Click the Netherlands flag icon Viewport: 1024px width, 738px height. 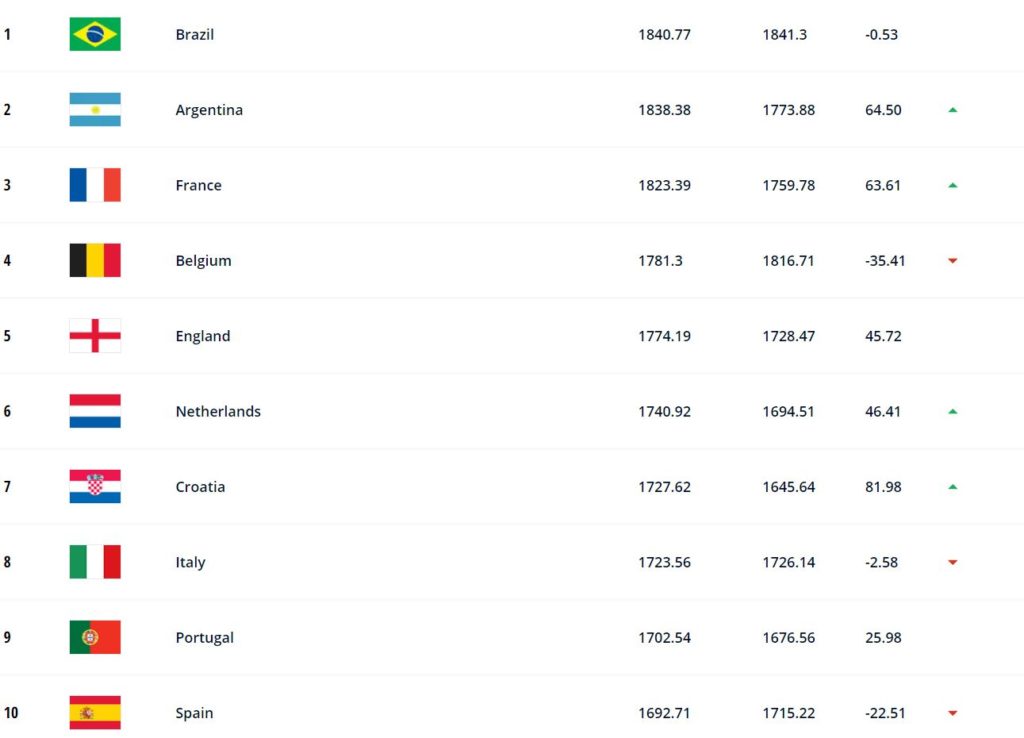coord(95,411)
